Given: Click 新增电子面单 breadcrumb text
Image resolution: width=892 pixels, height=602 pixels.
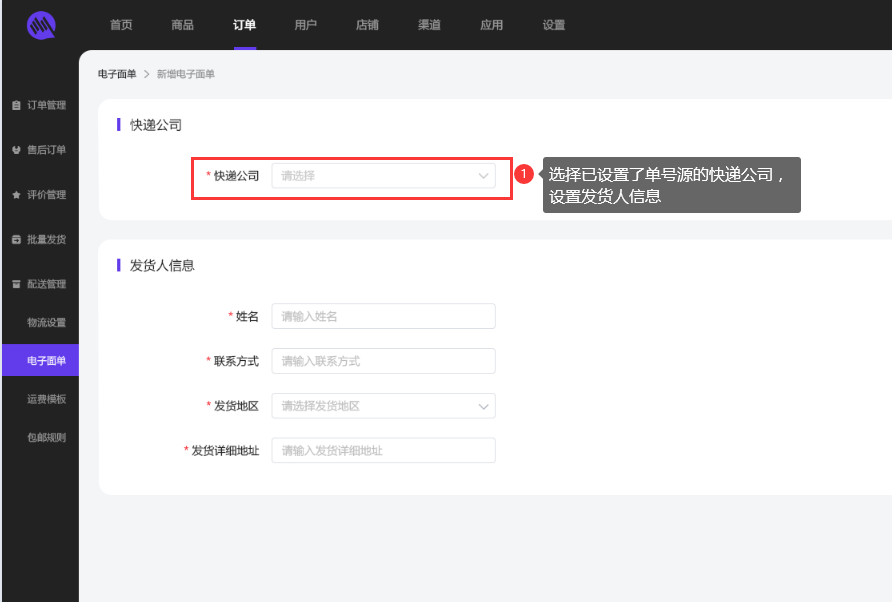Looking at the screenshot, I should point(185,74).
